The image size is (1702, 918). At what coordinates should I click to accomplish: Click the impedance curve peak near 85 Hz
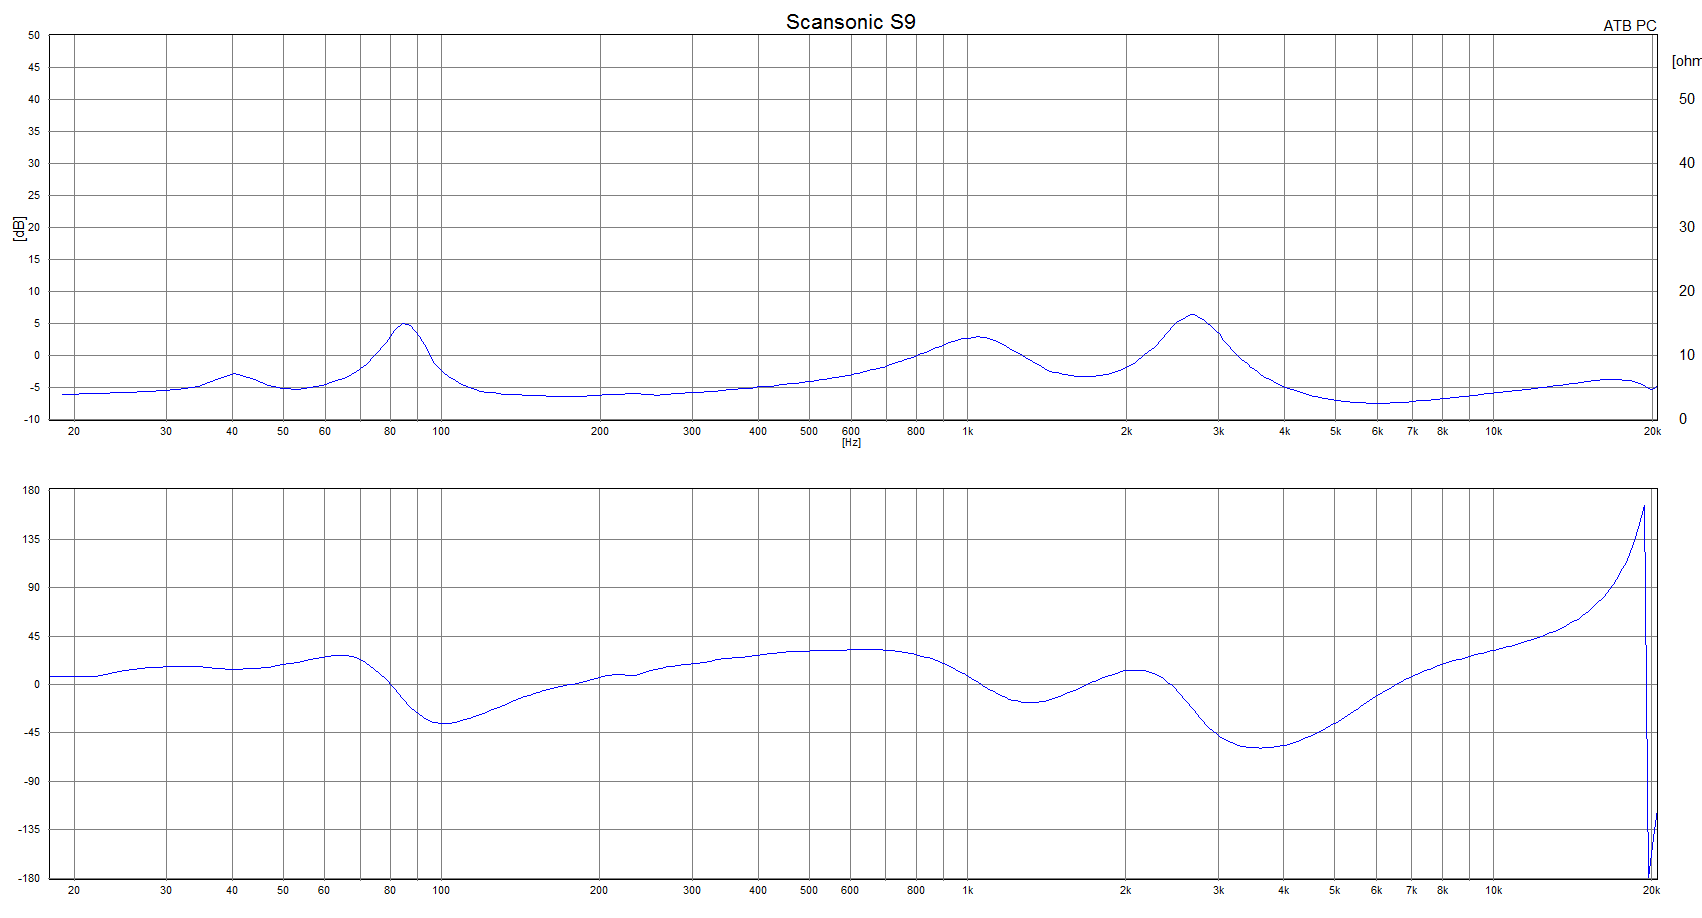tap(403, 323)
